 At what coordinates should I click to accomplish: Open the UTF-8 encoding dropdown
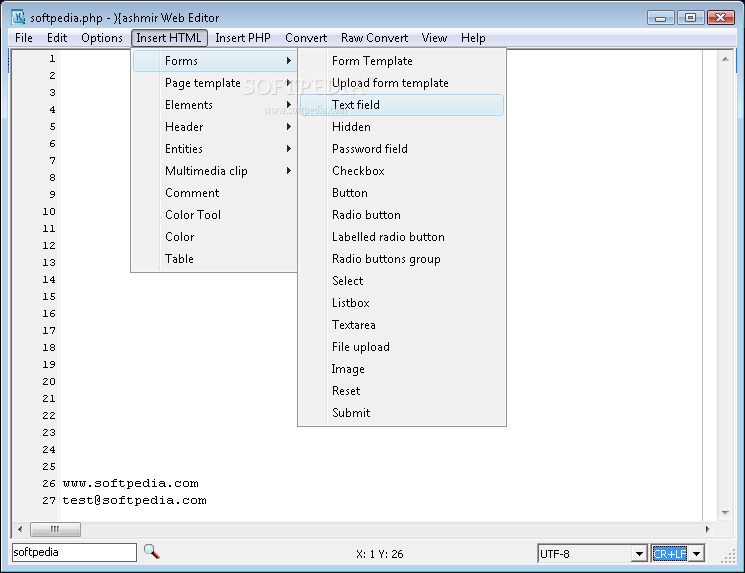(x=640, y=554)
